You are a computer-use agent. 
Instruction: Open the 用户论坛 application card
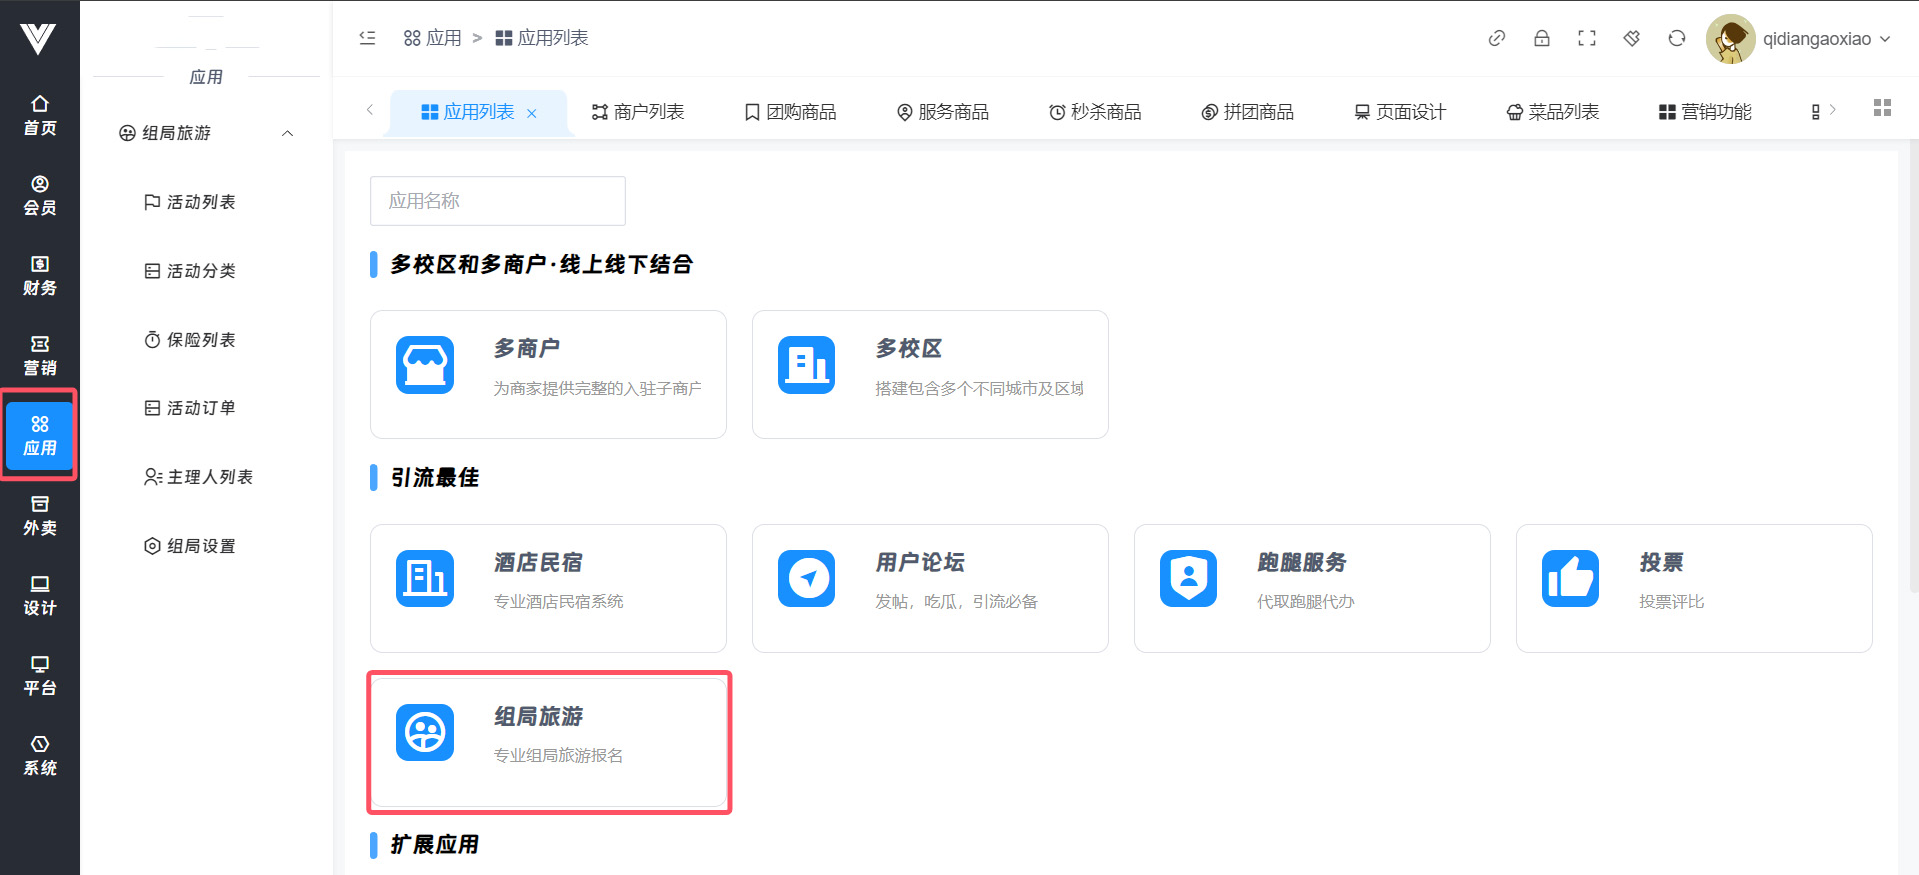pos(929,588)
